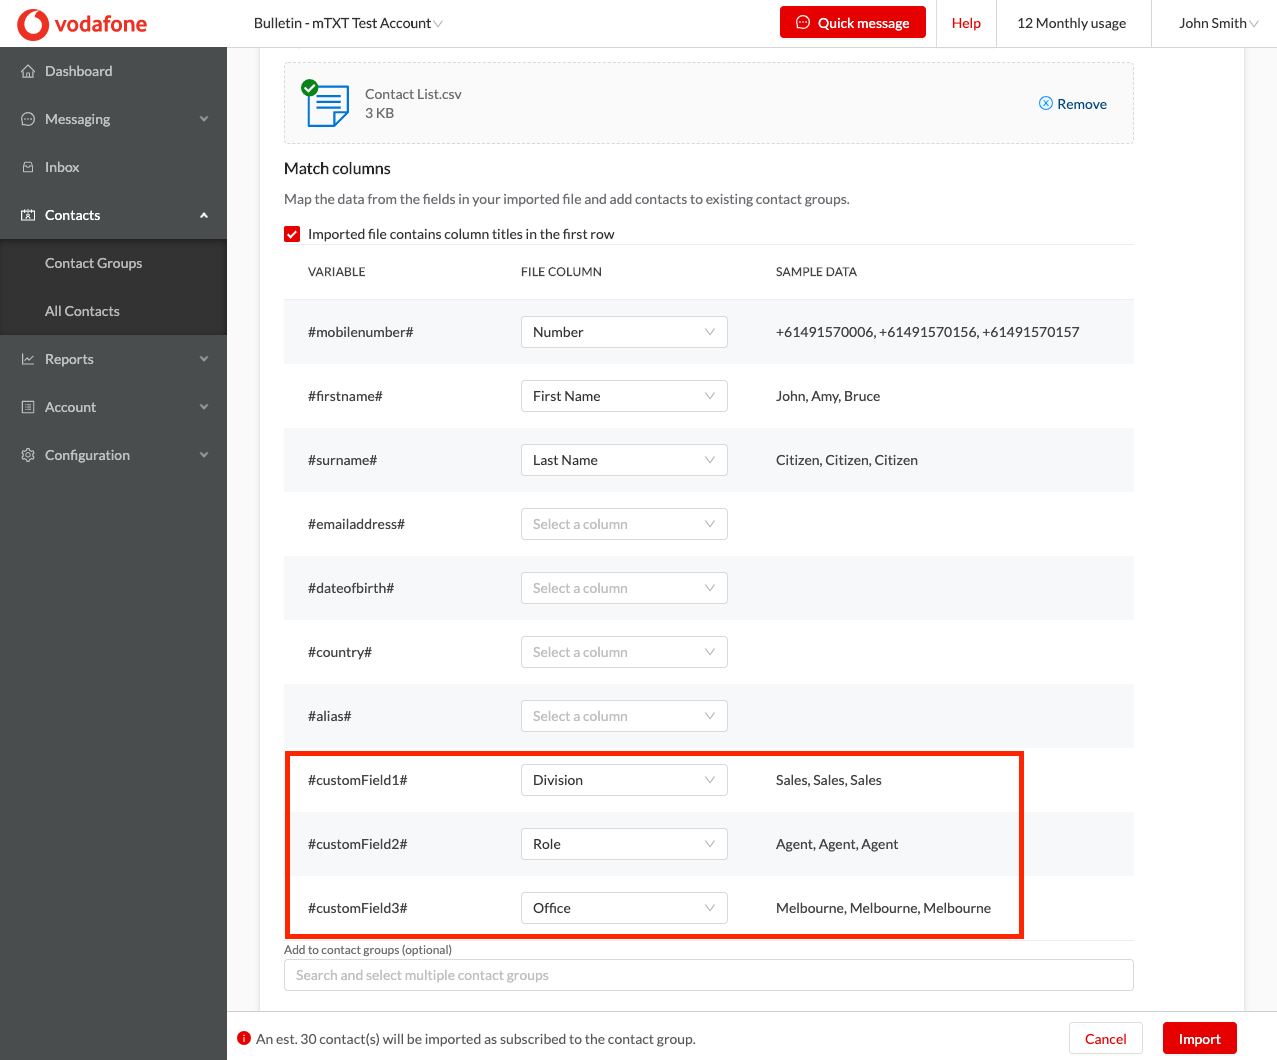Expand the column selector for #emailaddress#
Viewport: 1277px width, 1060px height.
point(624,524)
